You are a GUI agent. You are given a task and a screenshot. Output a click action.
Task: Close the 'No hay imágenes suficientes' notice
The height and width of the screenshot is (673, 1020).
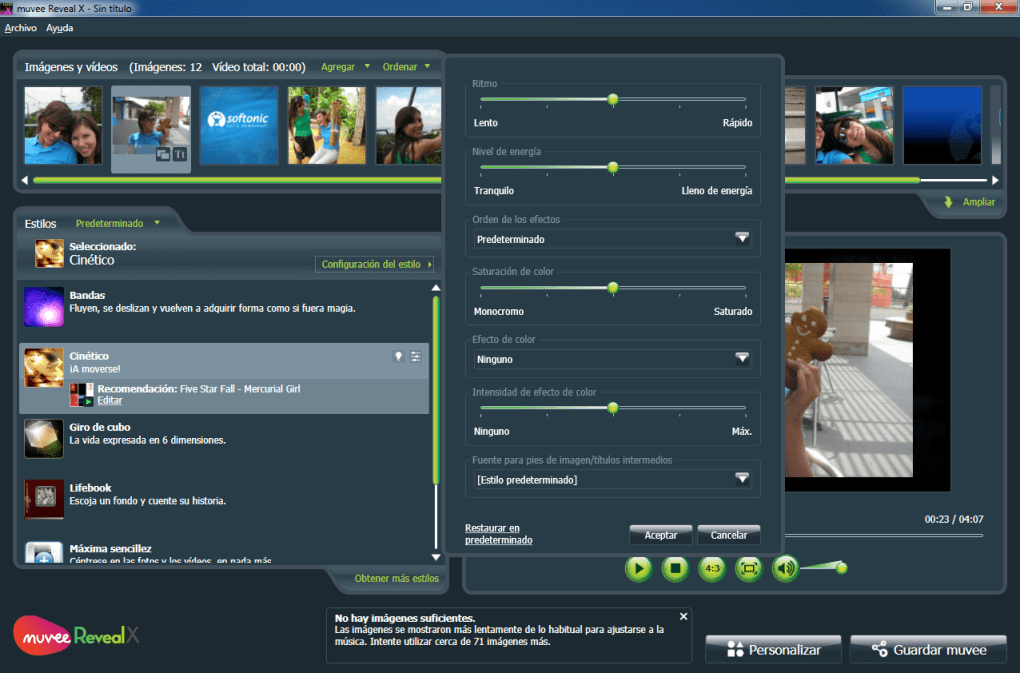683,616
